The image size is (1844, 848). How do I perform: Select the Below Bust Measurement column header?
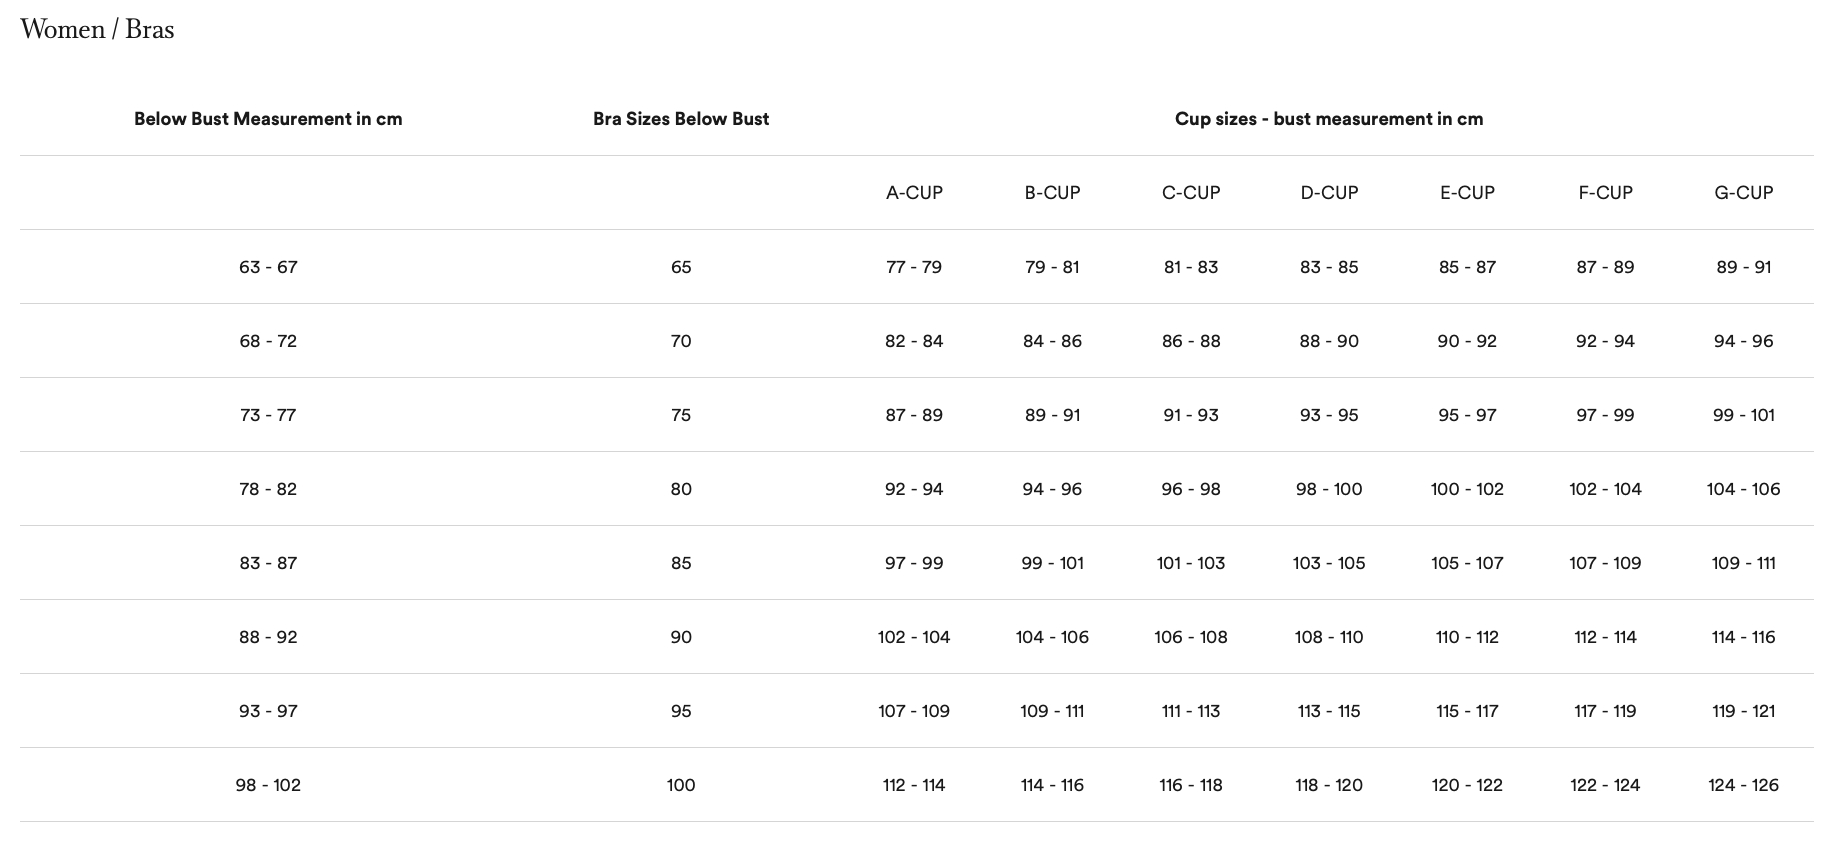268,119
